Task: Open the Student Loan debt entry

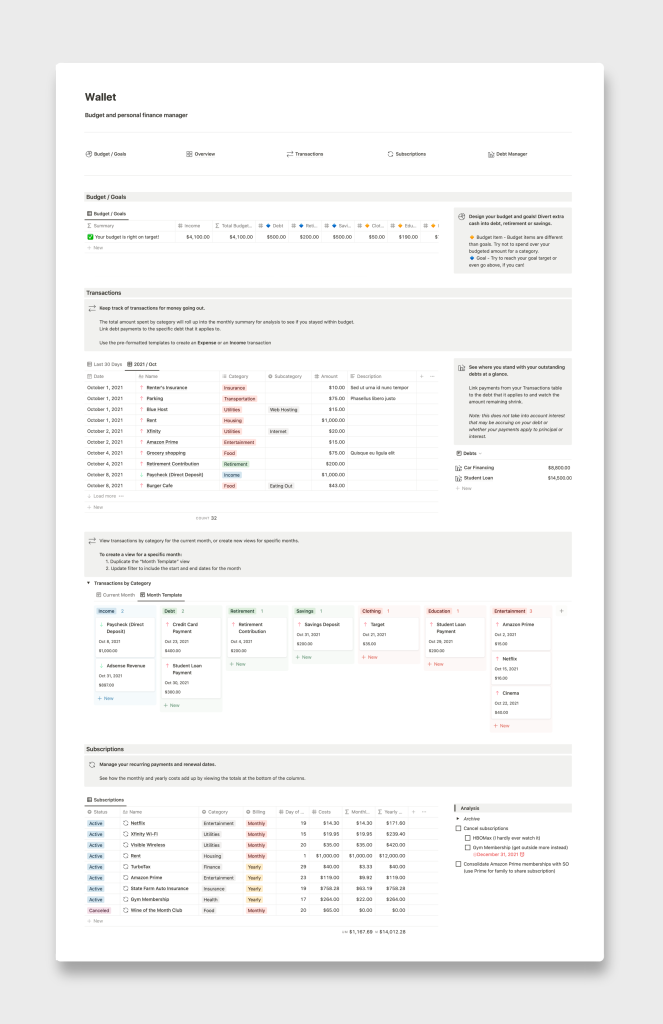Action: (x=480, y=478)
